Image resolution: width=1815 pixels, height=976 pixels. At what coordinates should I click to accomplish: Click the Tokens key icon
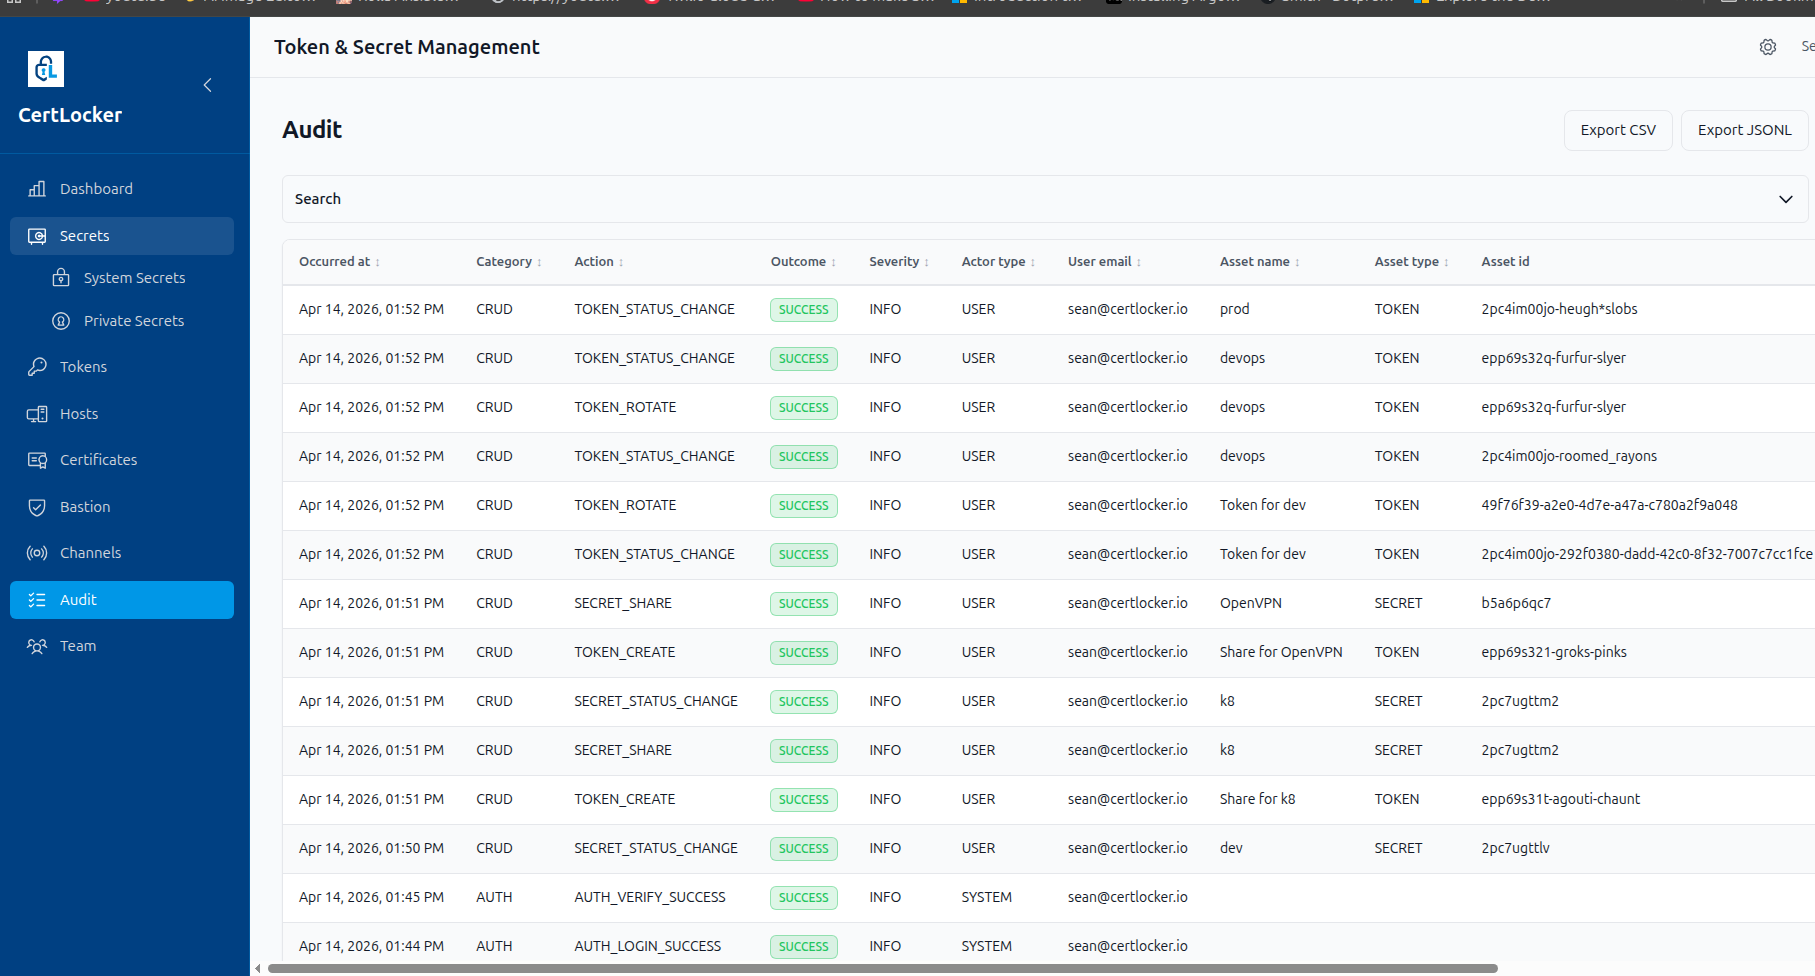[x=37, y=367]
